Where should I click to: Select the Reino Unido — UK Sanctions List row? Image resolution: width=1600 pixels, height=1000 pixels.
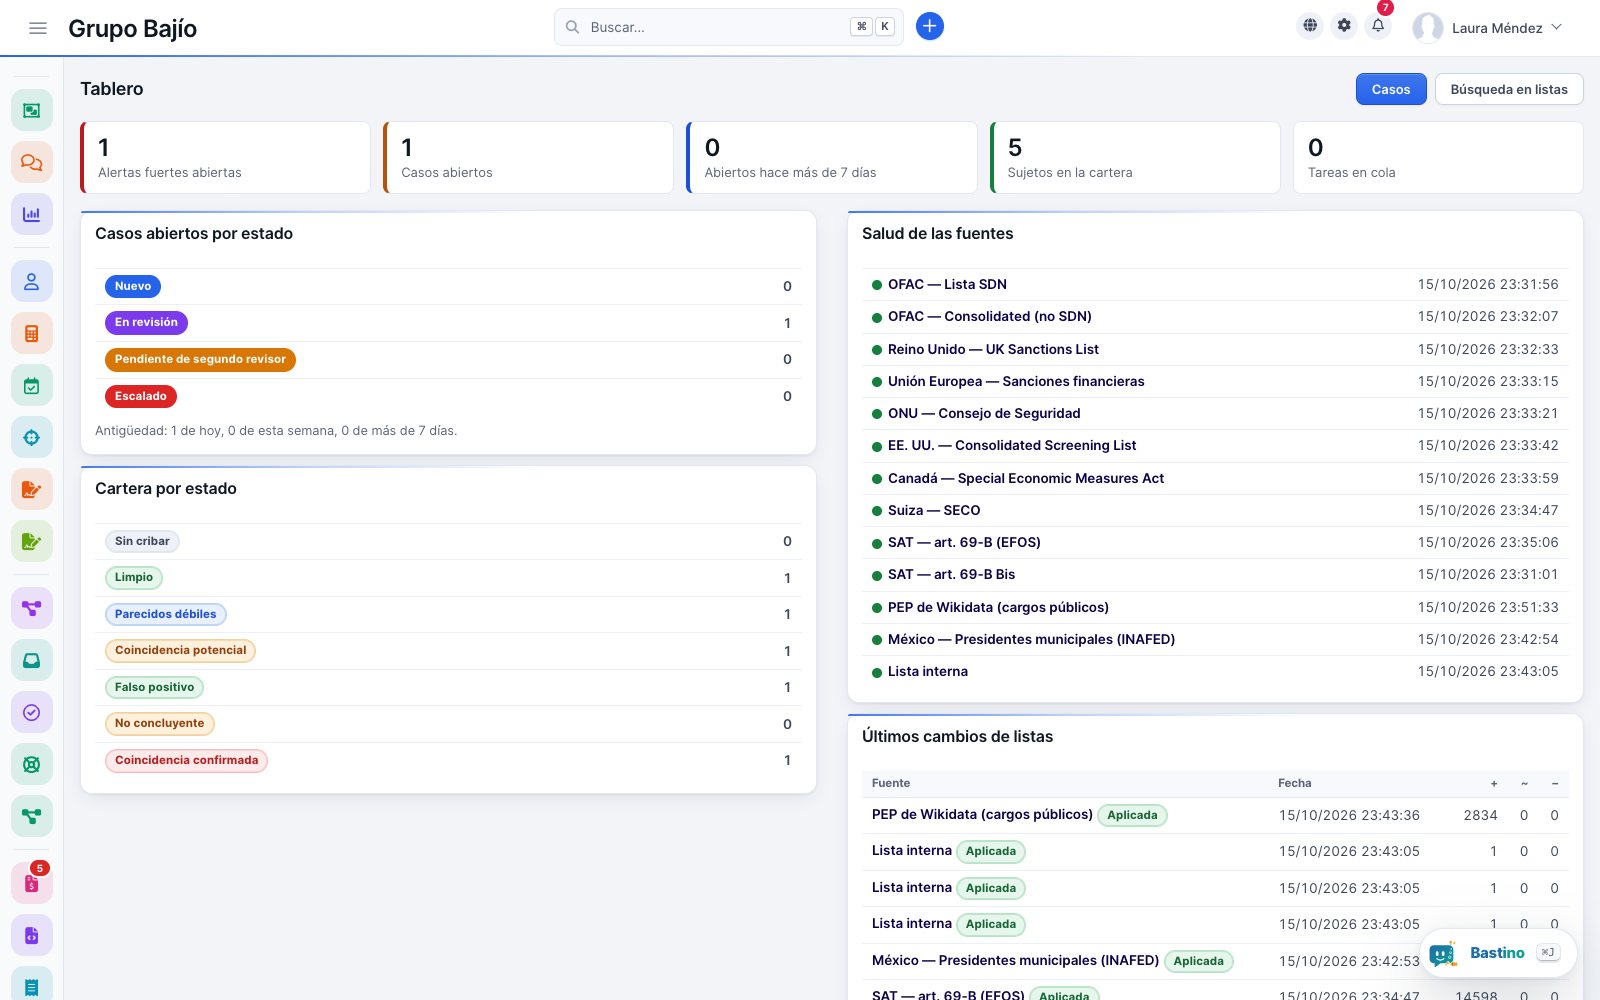[1215, 349]
